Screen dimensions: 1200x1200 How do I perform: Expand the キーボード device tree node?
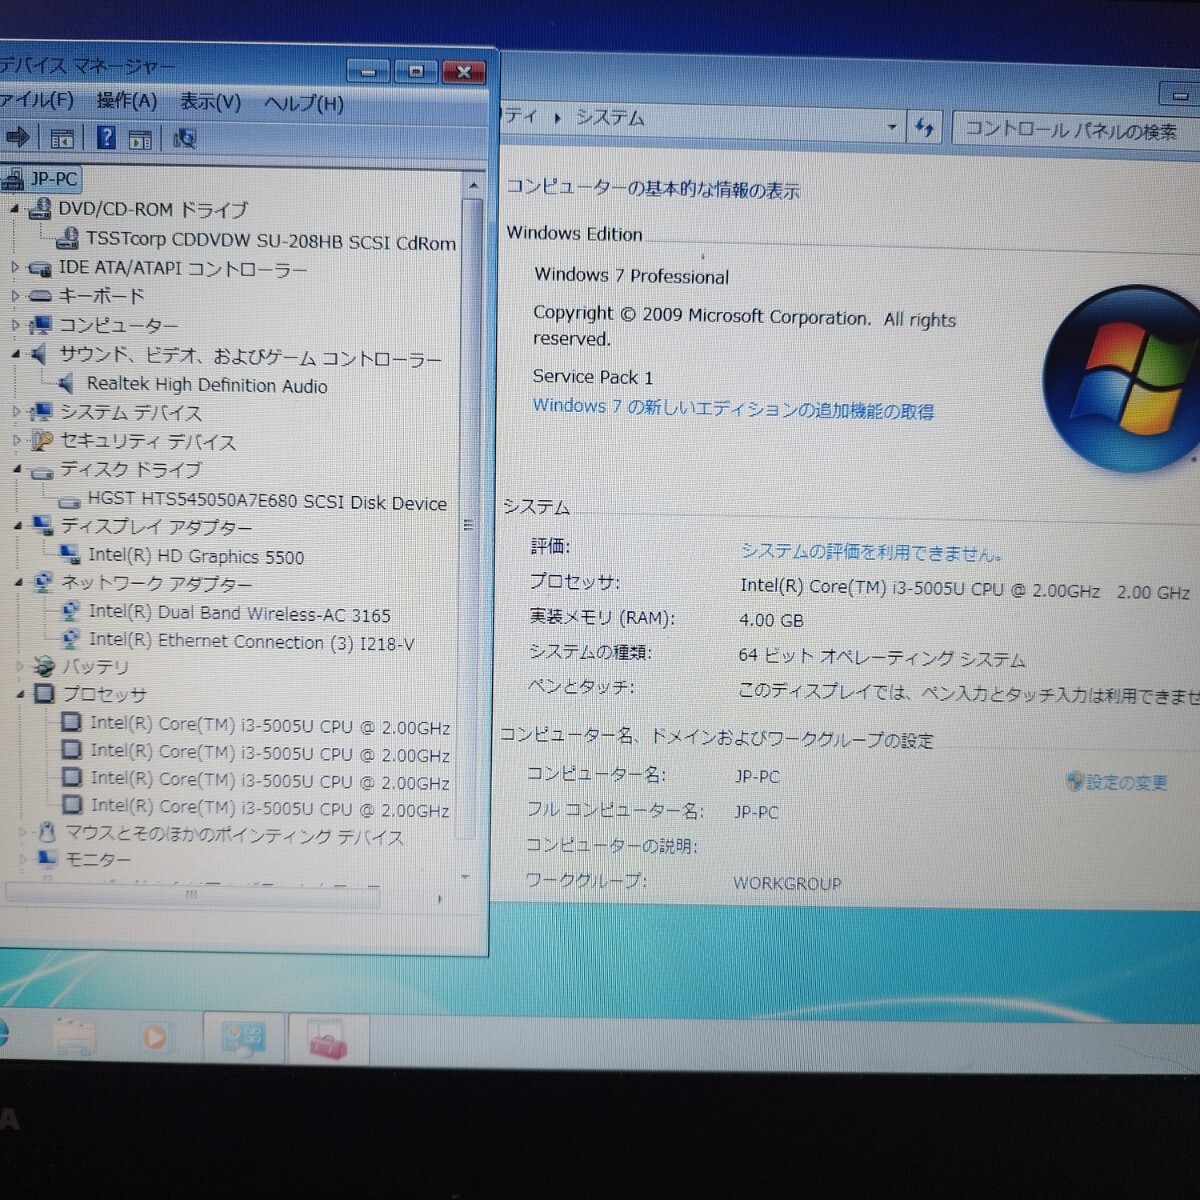coord(15,296)
